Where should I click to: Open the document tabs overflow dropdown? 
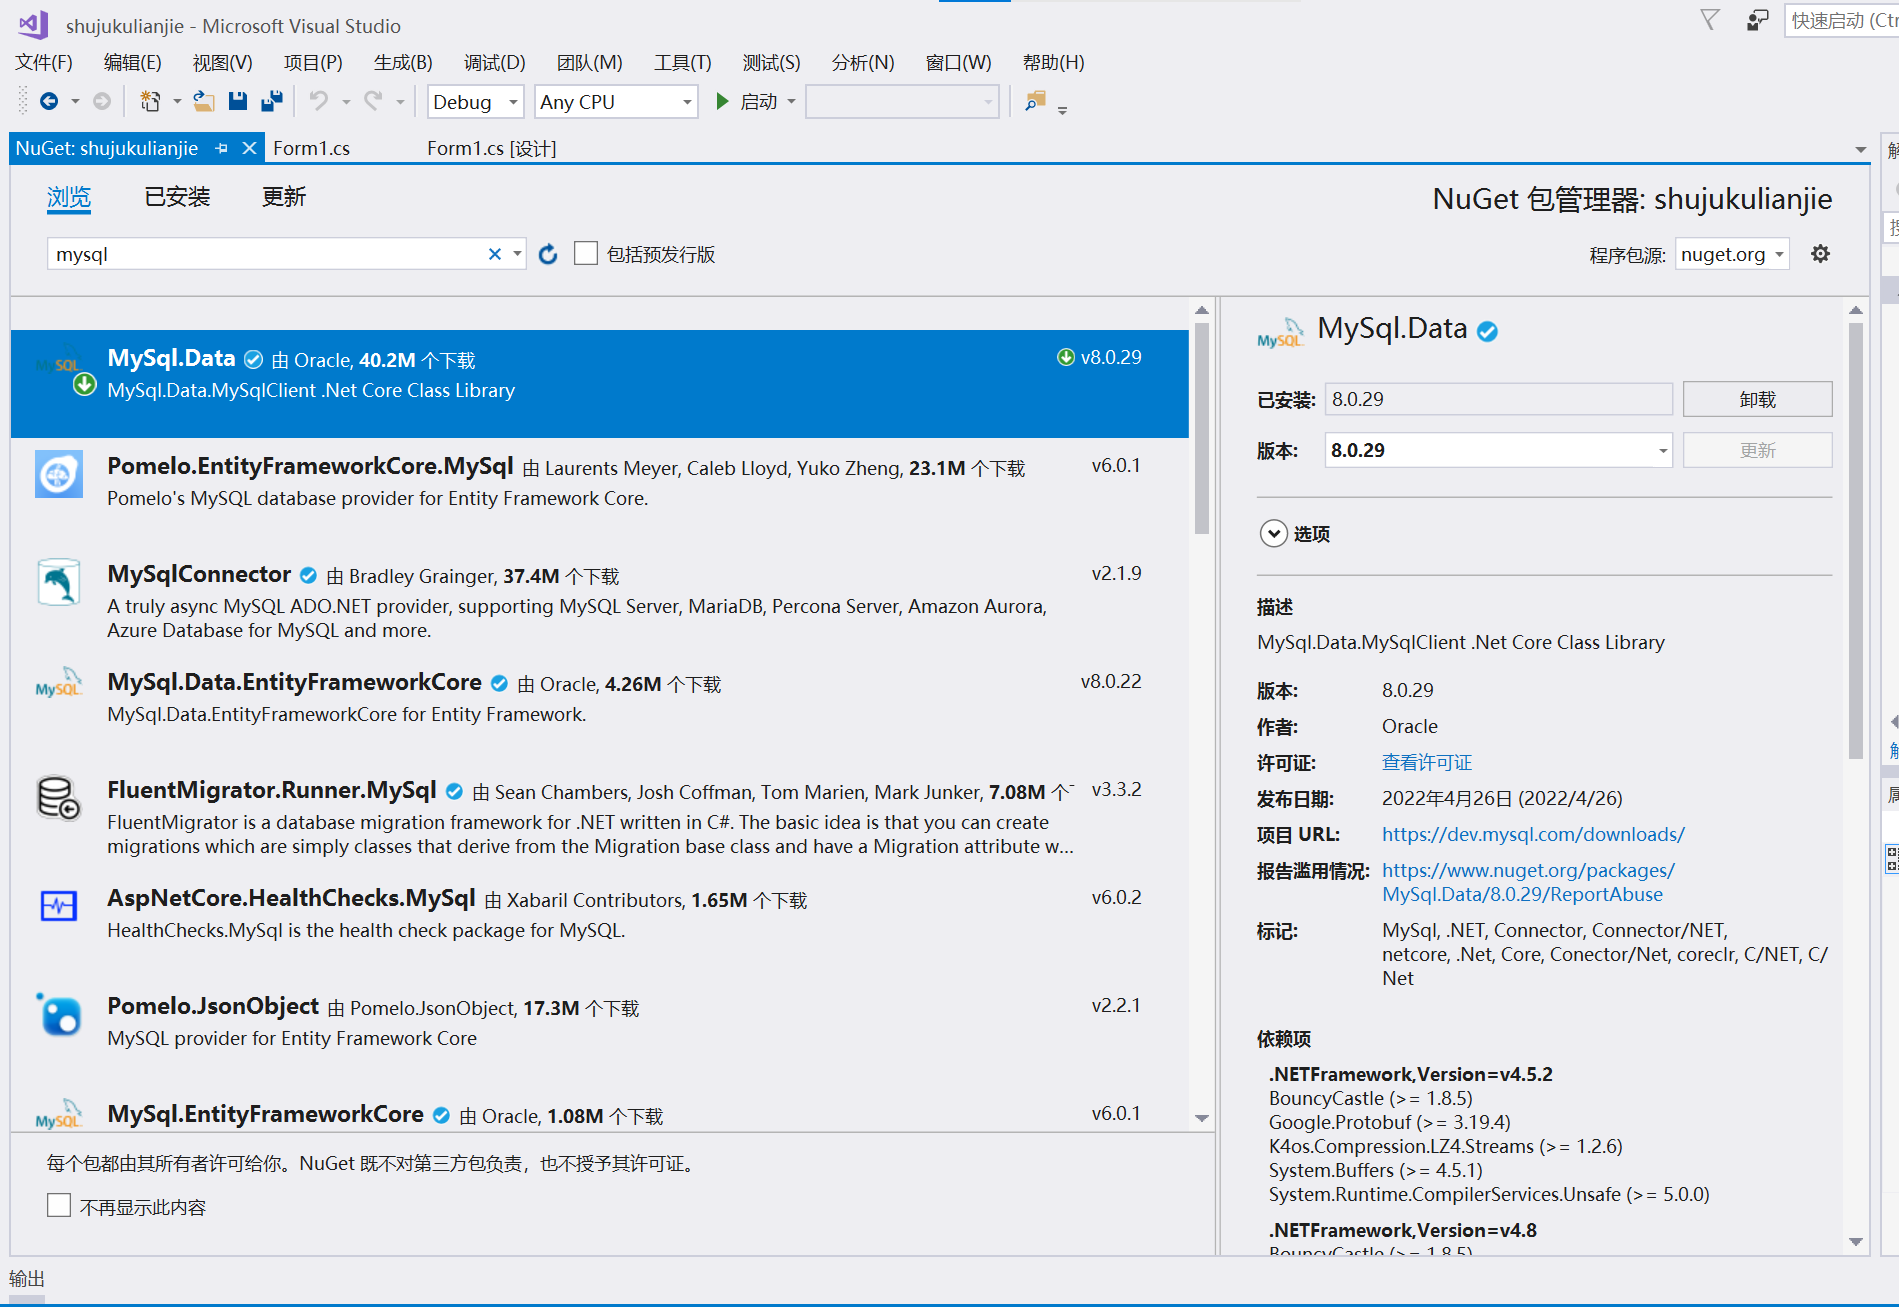coord(1860,150)
